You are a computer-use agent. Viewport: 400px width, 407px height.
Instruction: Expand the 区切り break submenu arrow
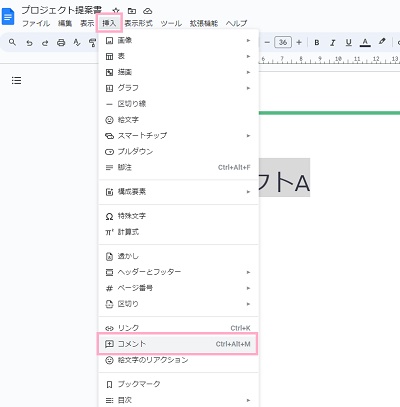pos(248,304)
